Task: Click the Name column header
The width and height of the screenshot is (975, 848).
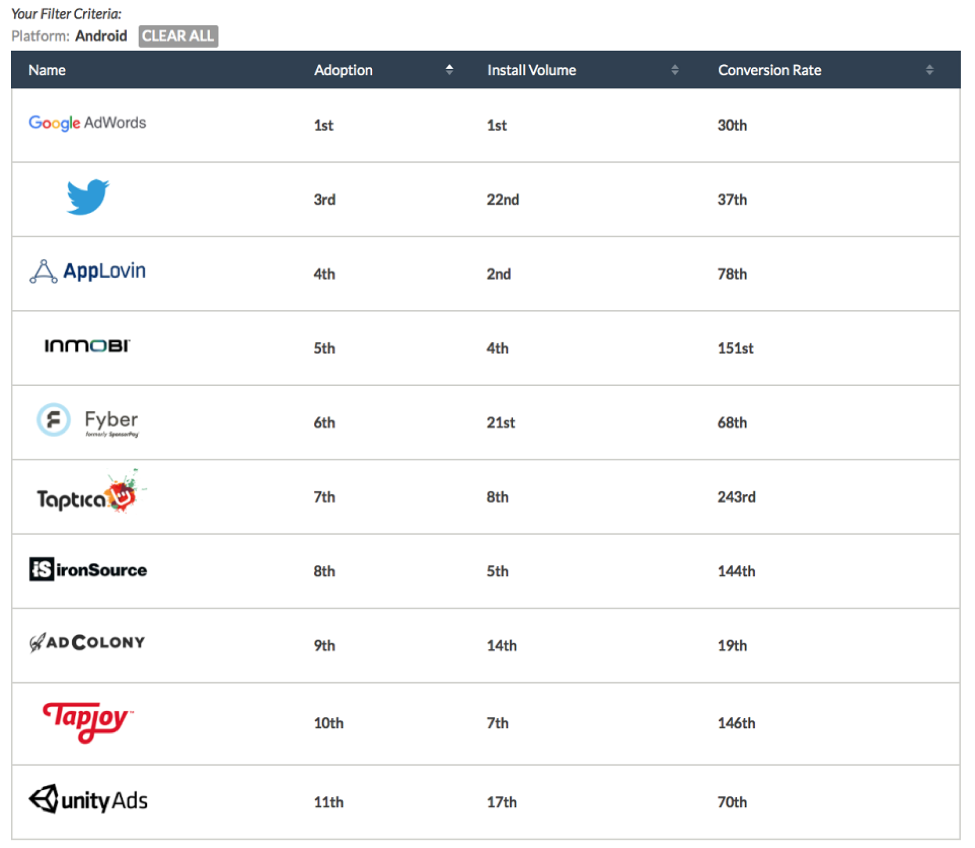Action: click(x=47, y=70)
